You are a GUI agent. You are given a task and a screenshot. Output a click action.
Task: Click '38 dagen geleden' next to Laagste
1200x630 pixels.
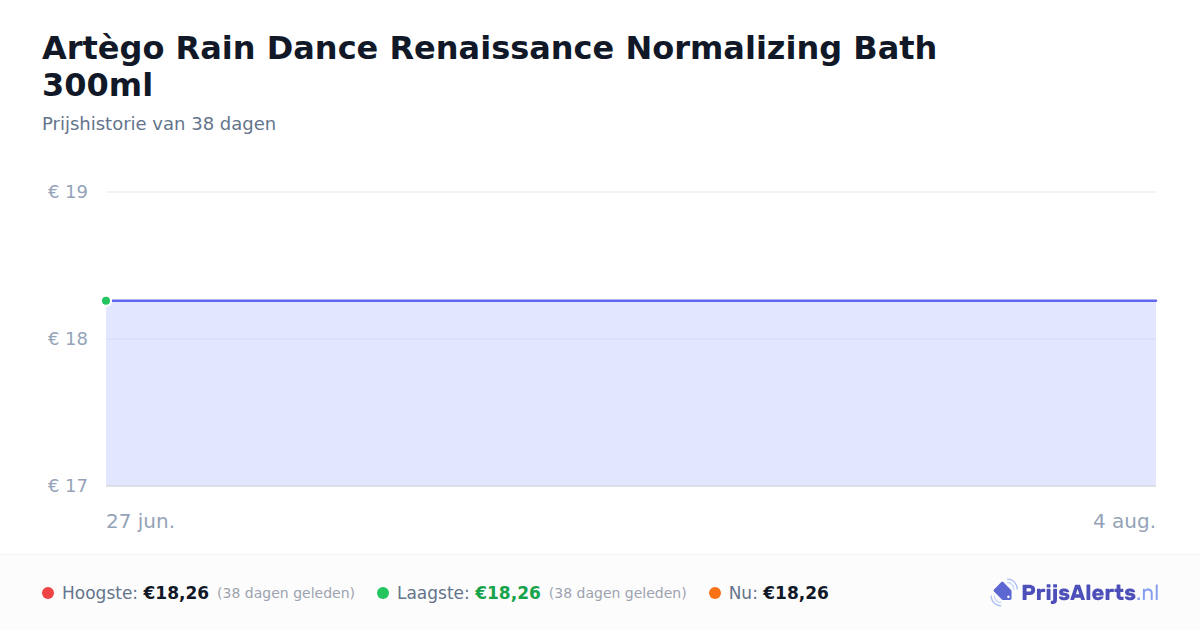click(x=618, y=593)
